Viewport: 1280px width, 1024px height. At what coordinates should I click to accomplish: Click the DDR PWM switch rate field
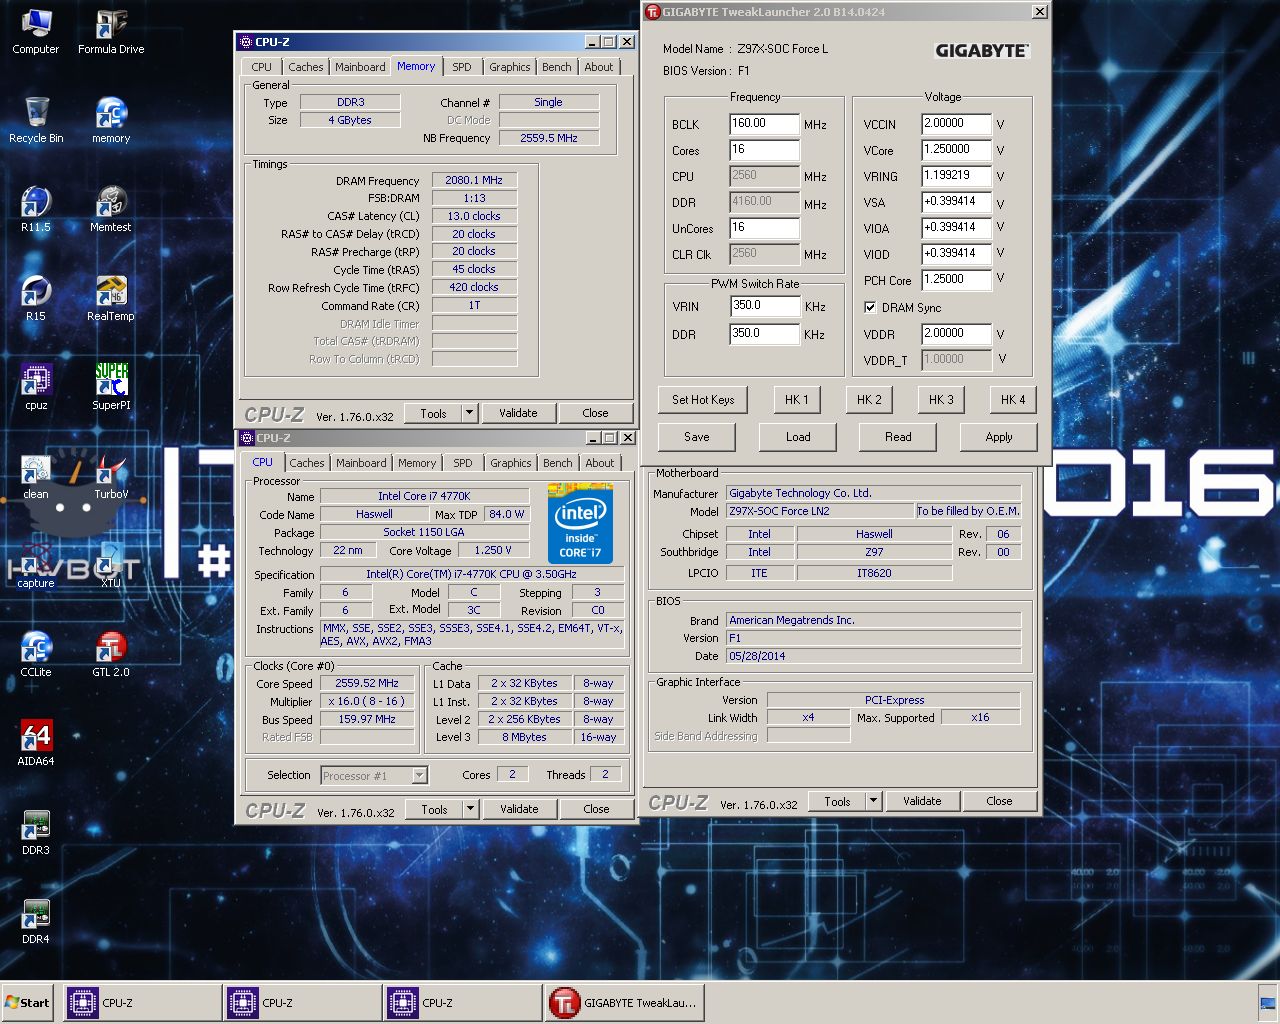764,334
